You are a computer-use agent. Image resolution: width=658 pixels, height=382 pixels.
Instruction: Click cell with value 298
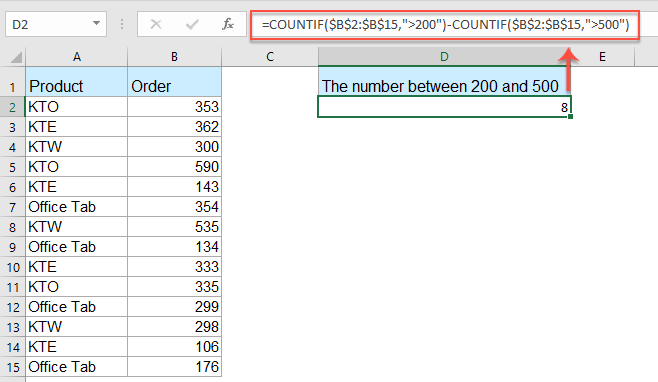click(x=174, y=327)
